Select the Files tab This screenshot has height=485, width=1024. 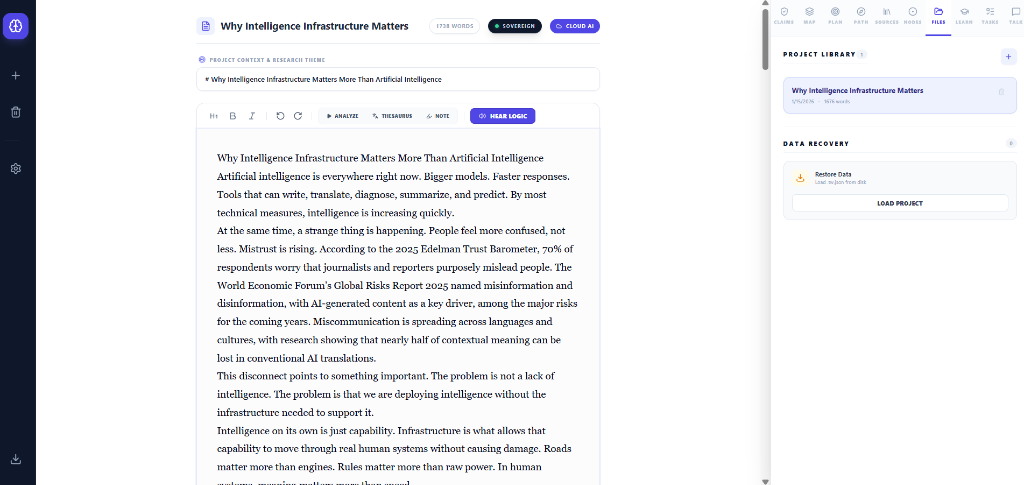[938, 16]
